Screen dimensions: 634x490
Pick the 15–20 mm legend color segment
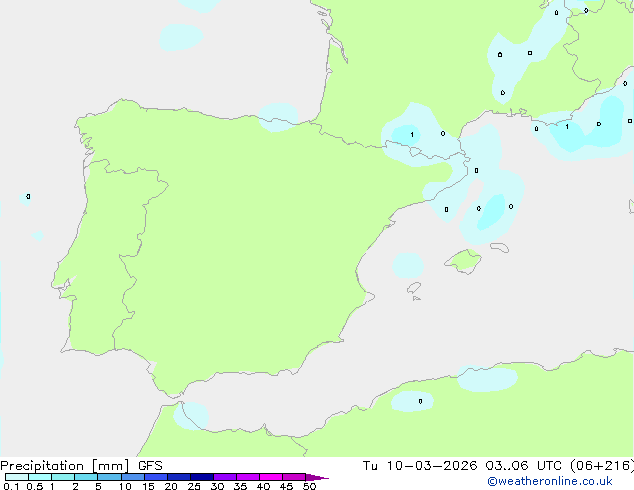tap(156, 477)
